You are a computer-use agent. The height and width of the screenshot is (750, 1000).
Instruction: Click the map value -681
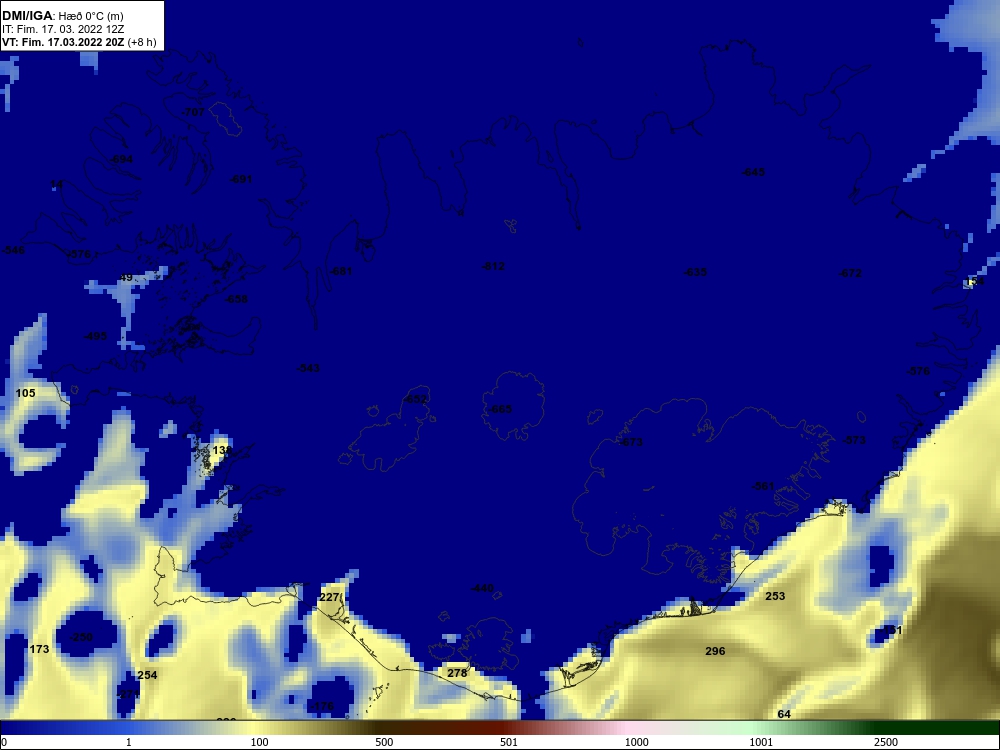point(341,271)
